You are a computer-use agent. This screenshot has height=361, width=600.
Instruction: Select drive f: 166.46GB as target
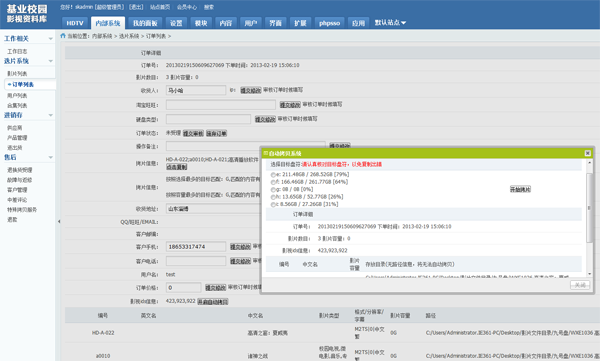click(x=273, y=182)
